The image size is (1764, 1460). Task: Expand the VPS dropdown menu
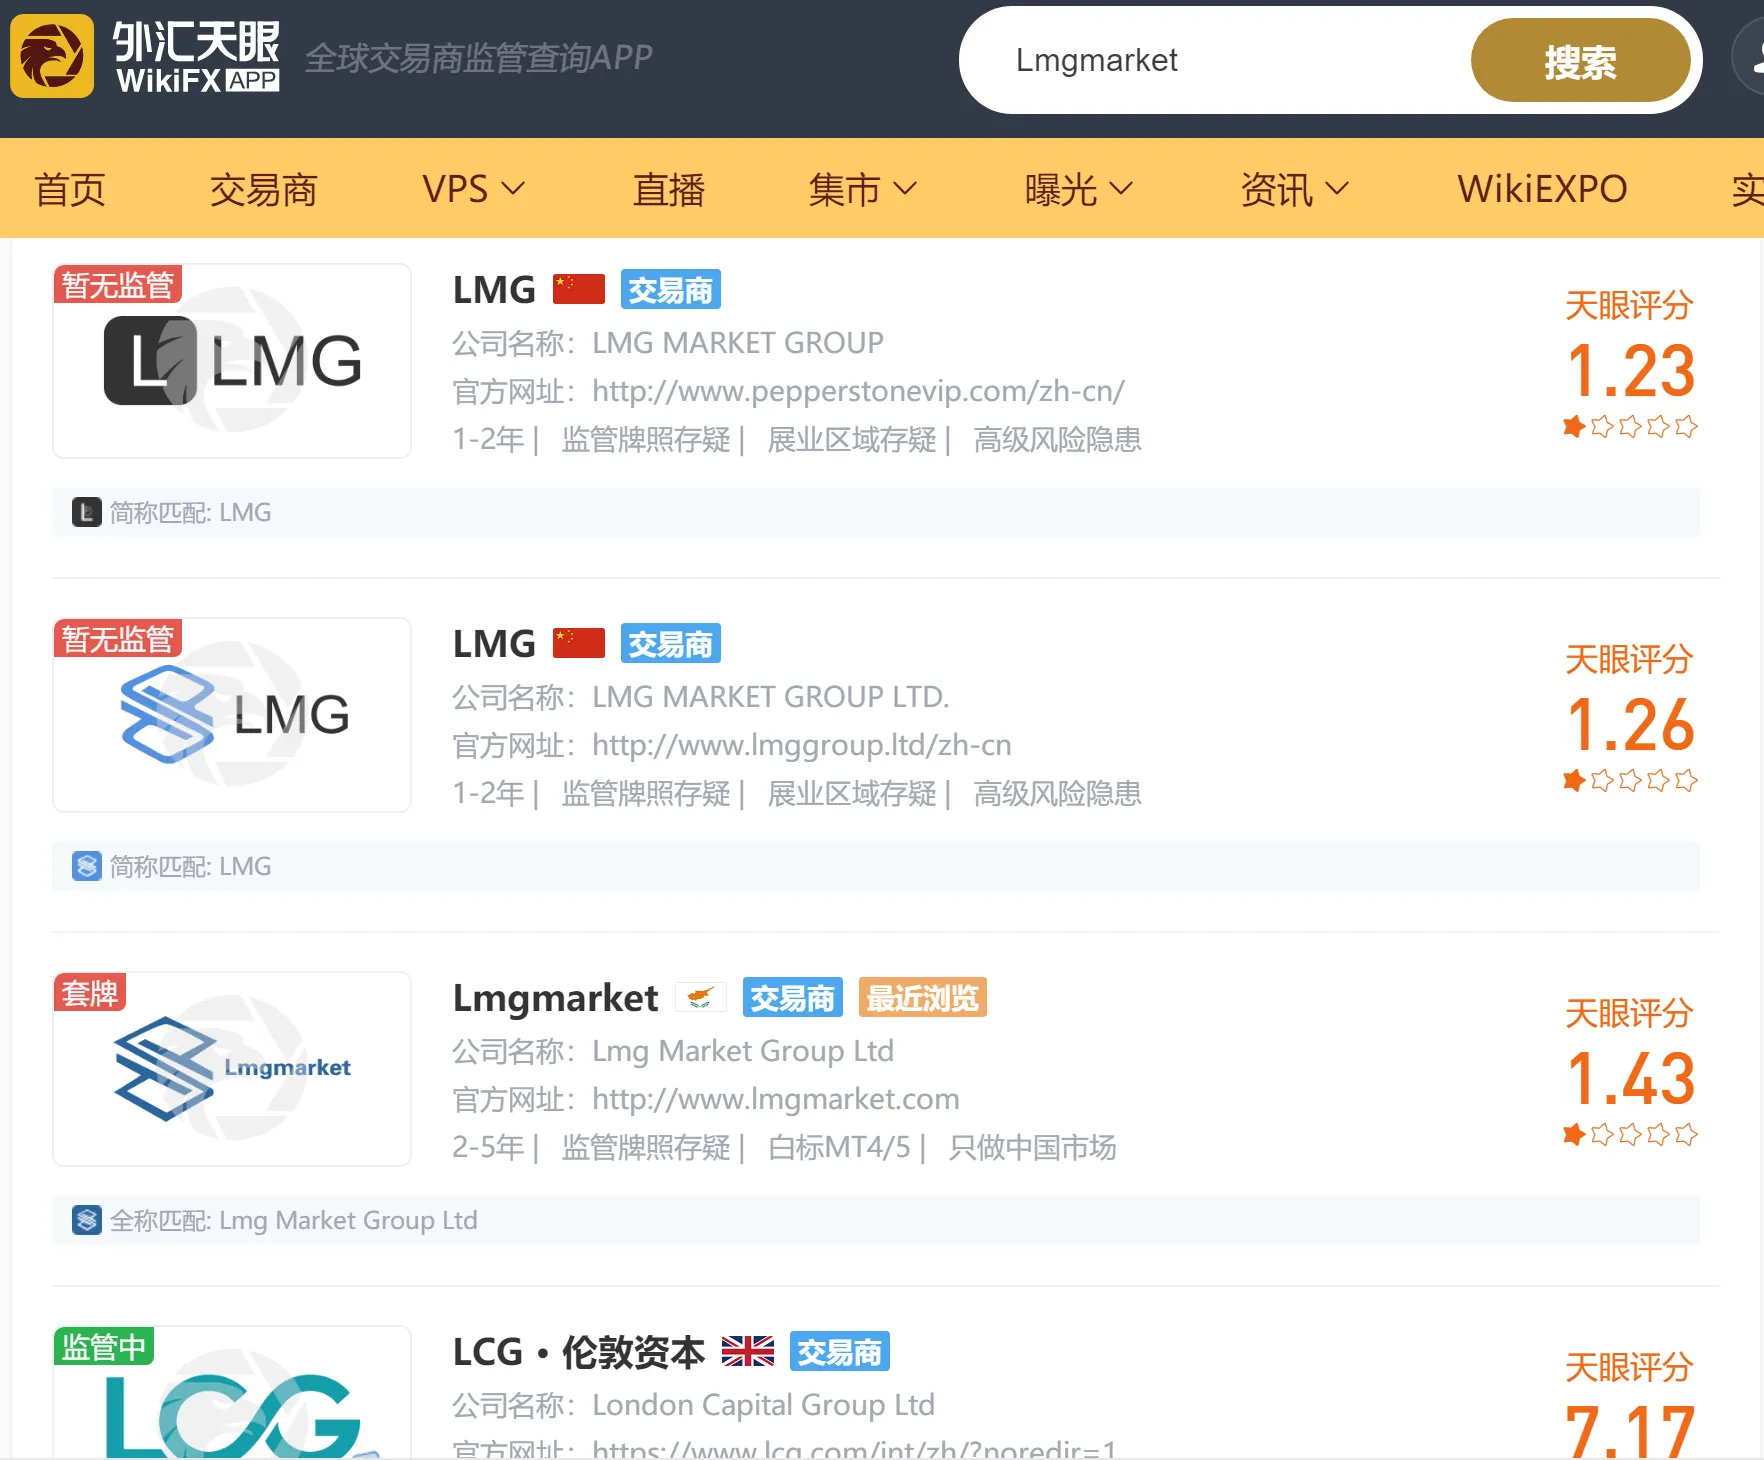[x=473, y=189]
